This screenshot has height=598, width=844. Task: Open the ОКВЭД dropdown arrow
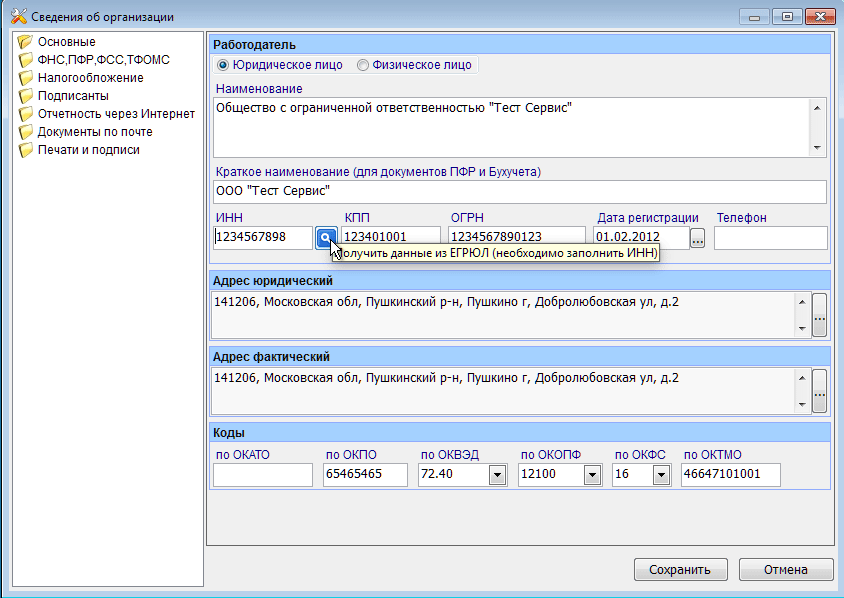(497, 475)
